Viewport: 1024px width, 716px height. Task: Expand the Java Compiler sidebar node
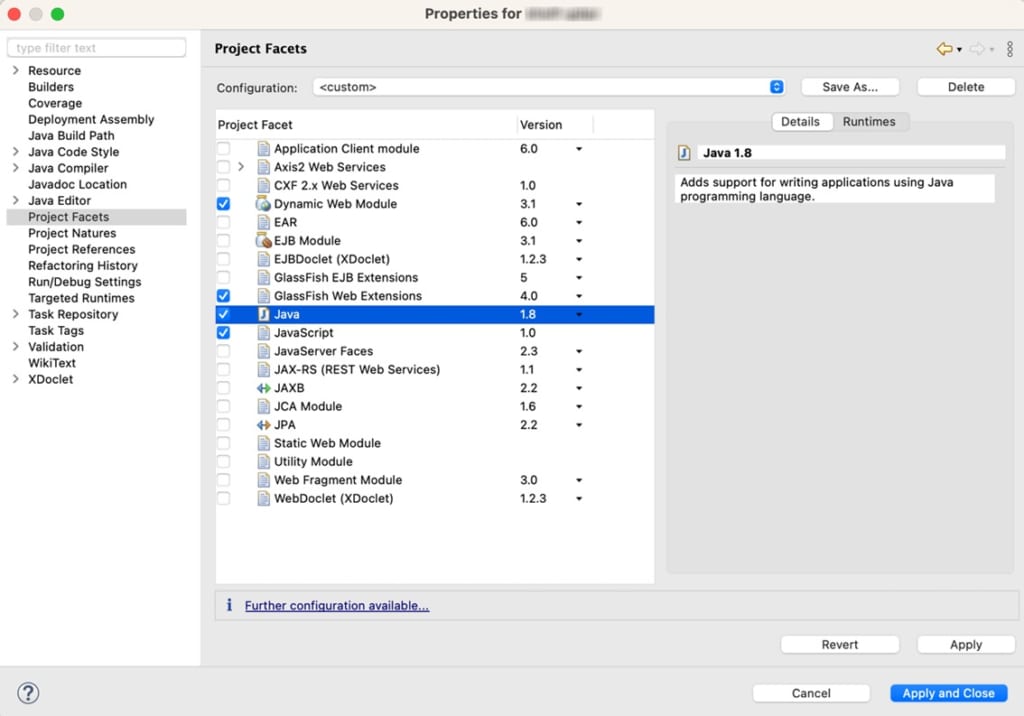coord(15,168)
